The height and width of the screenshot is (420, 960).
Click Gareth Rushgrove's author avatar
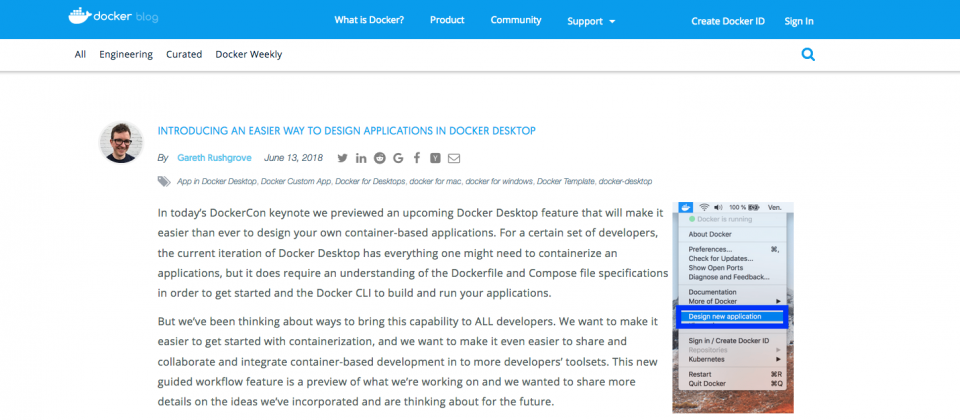[121, 143]
